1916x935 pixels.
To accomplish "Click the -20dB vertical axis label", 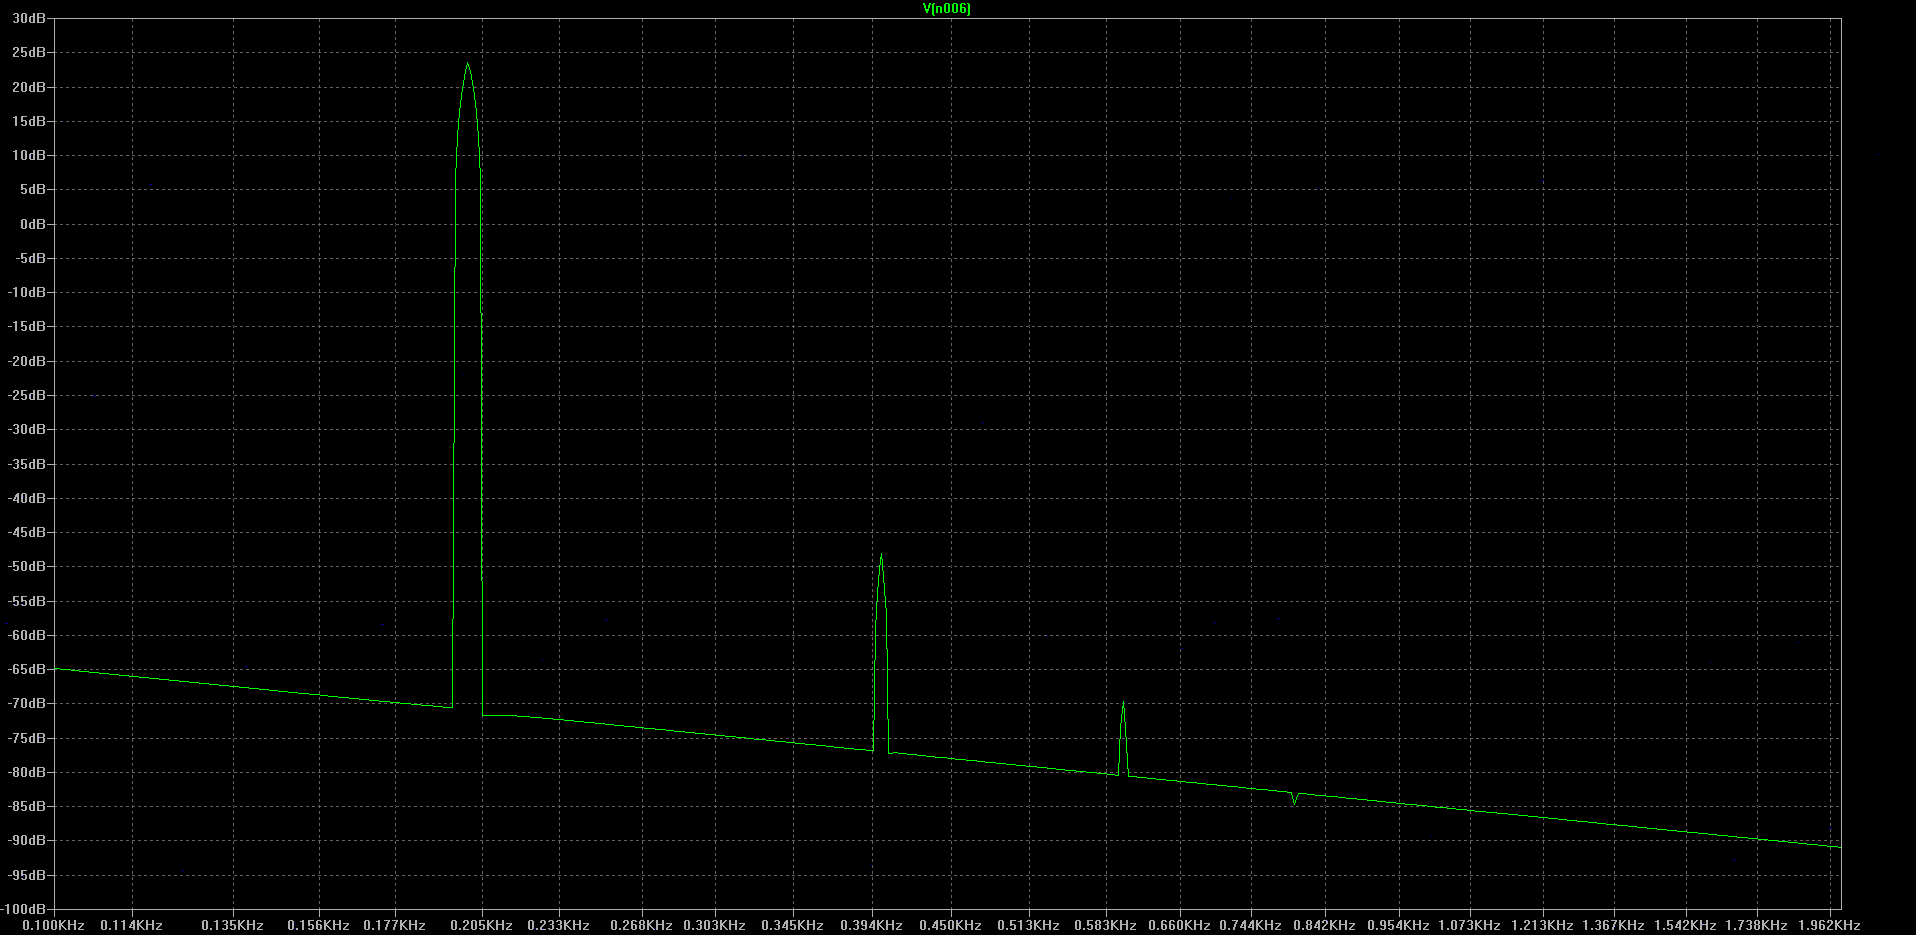I will pos(27,362).
